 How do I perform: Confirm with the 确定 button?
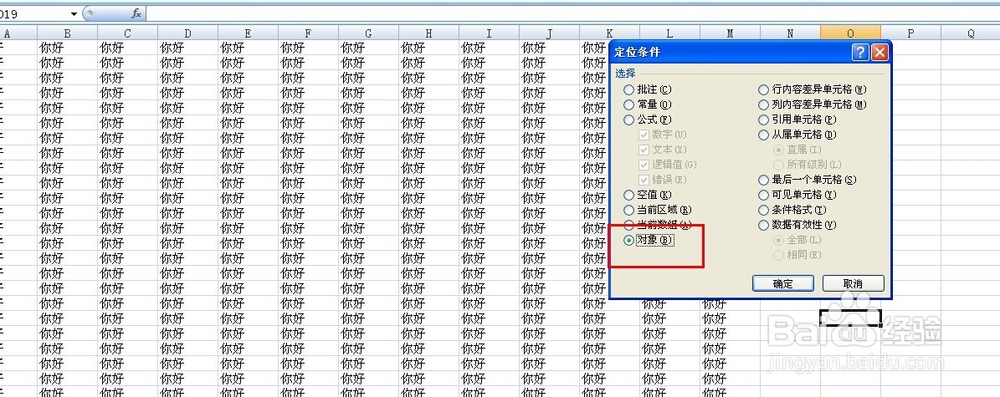(x=783, y=283)
